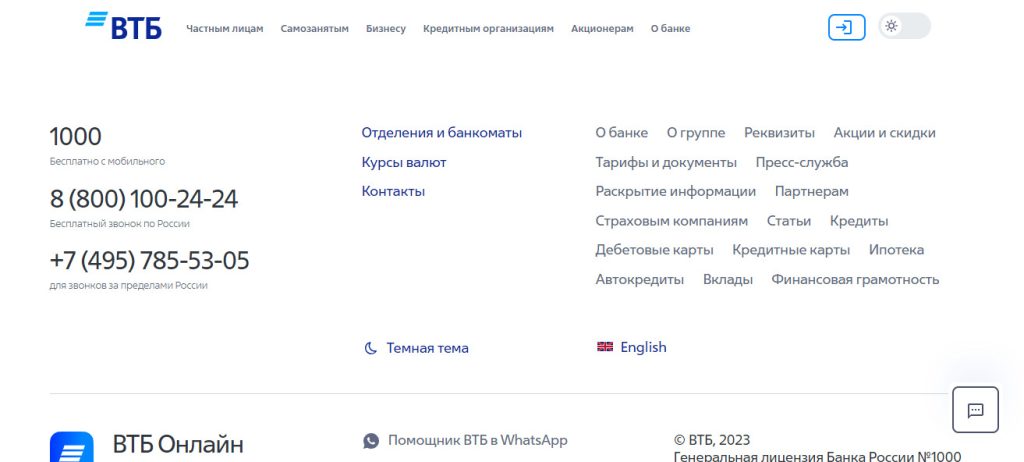The image size is (1024, 462).
Task: Open the Кредиты footer link
Action: tap(859, 221)
